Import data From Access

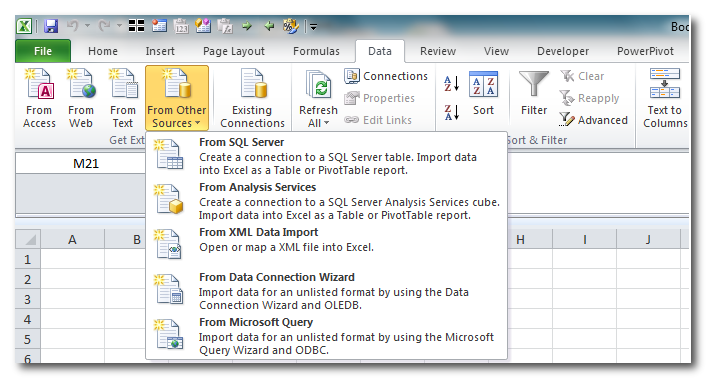coord(39,98)
